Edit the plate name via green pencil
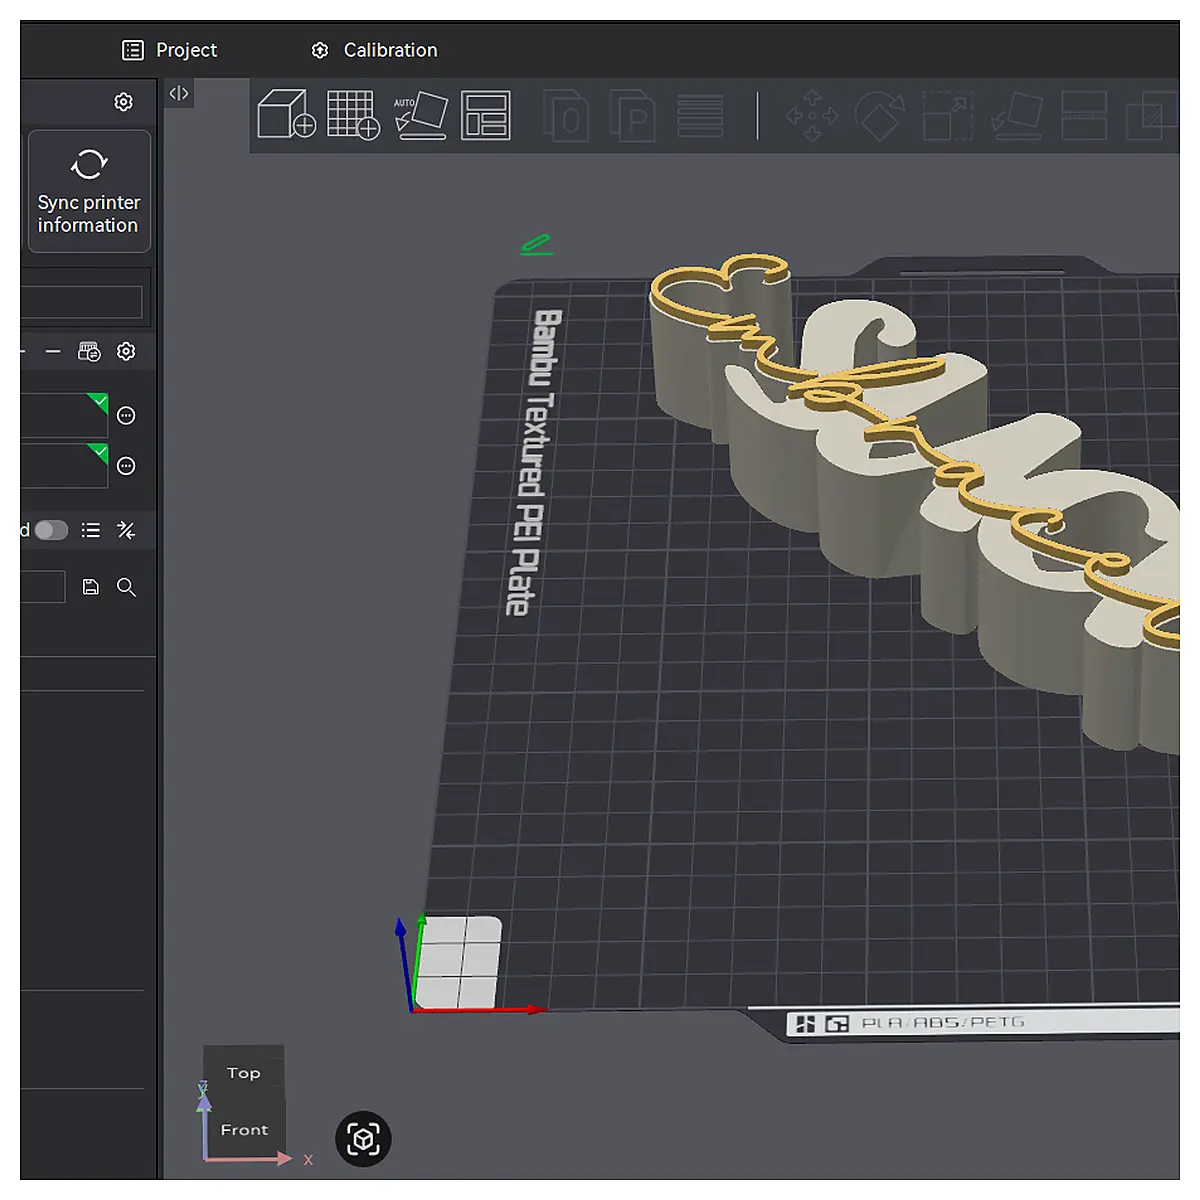The image size is (1200, 1200). [x=536, y=244]
